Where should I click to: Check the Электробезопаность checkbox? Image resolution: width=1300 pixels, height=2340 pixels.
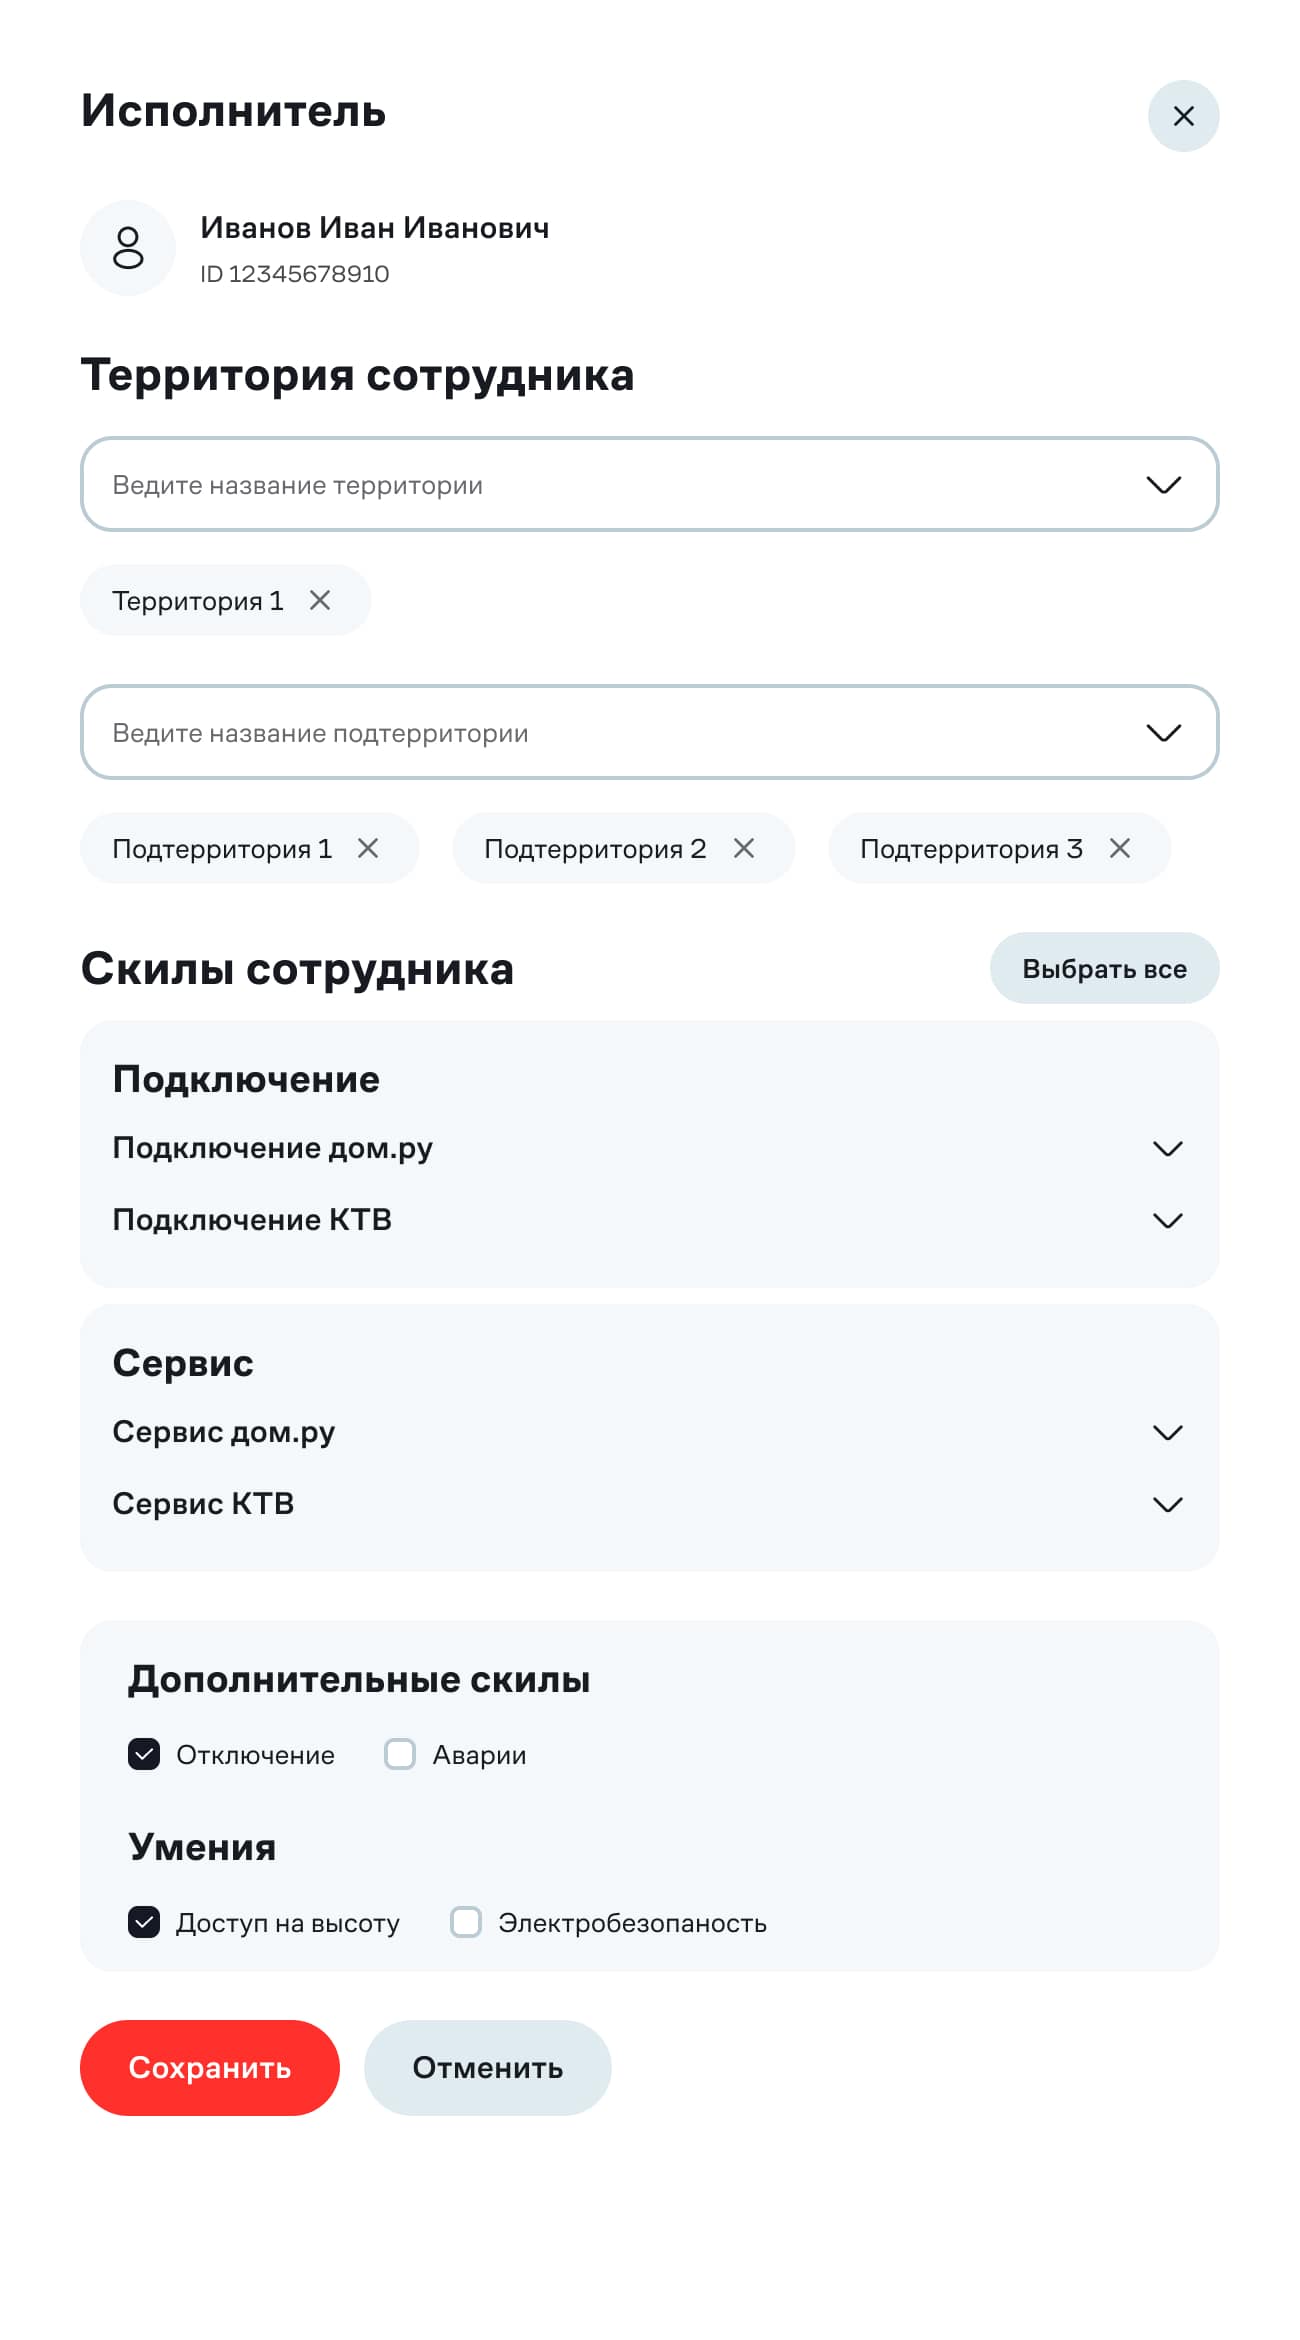point(466,1922)
